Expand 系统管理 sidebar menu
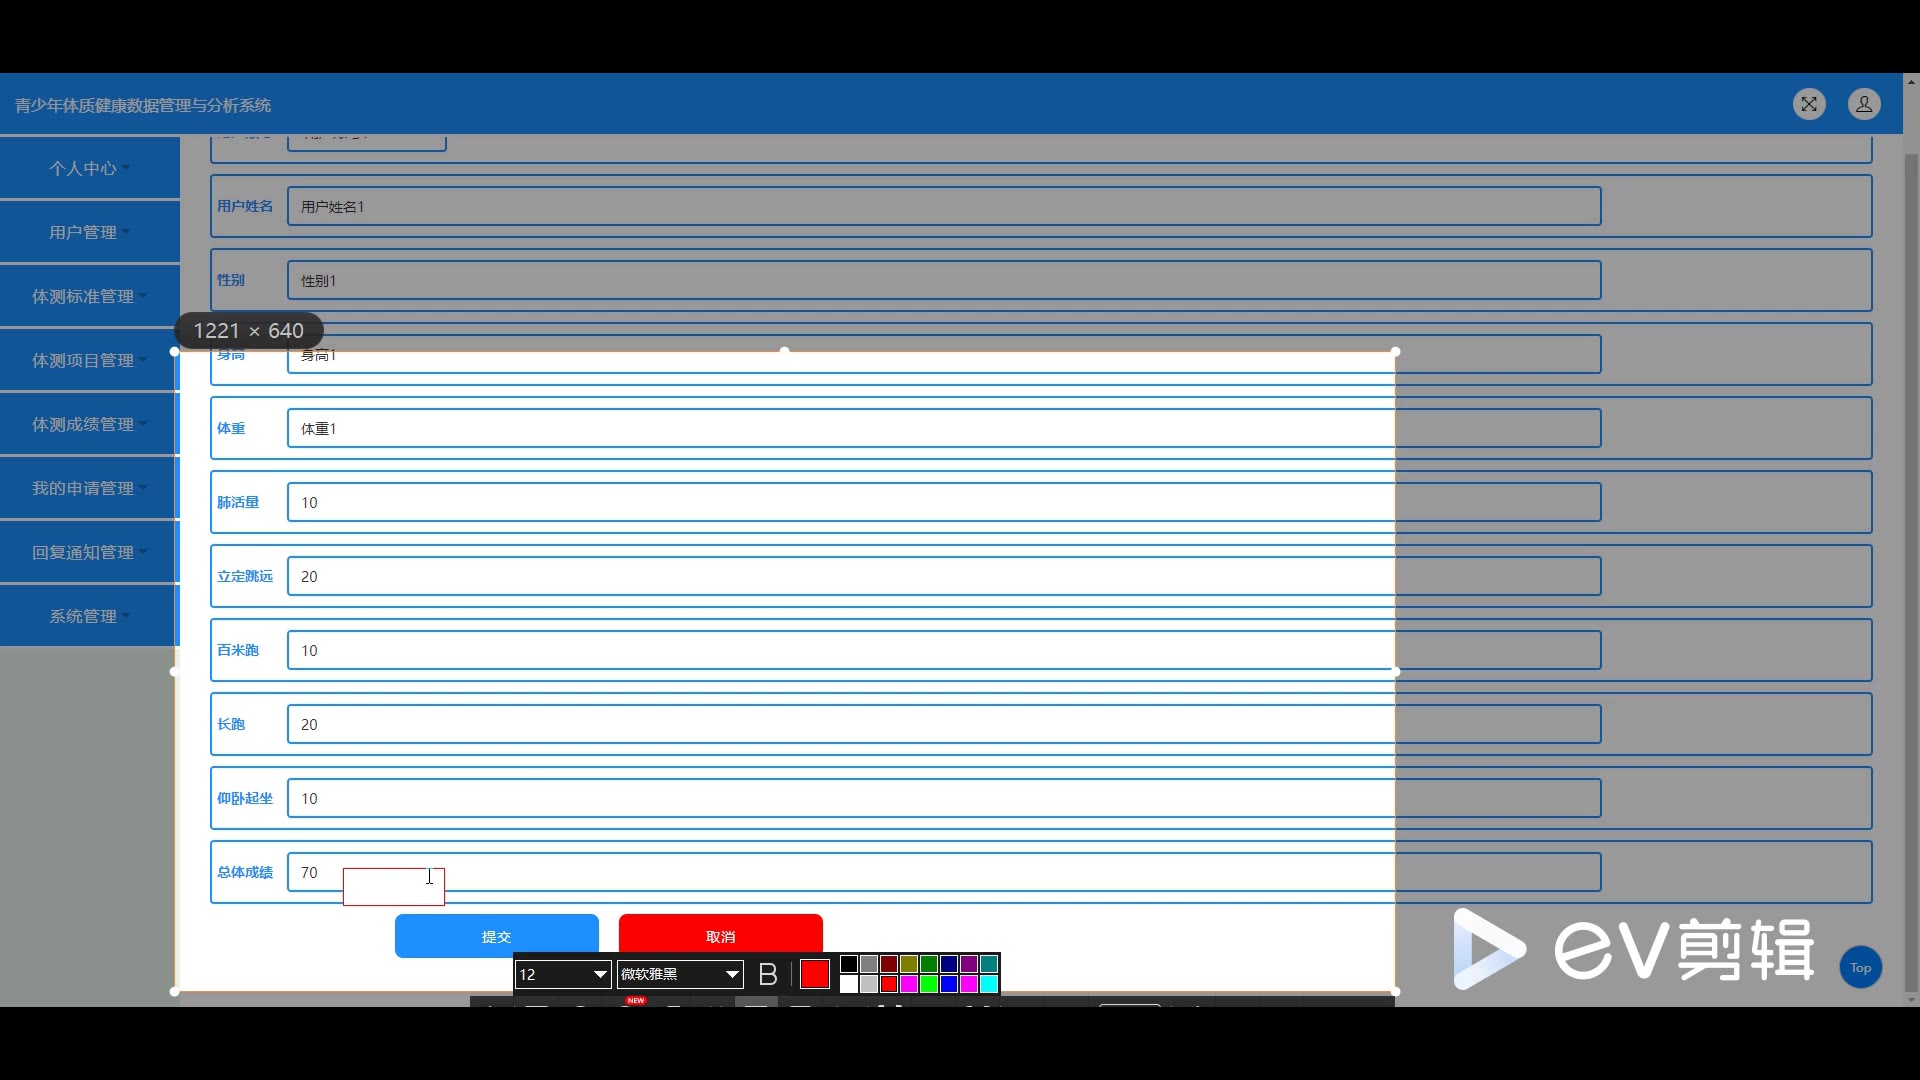 (x=90, y=616)
